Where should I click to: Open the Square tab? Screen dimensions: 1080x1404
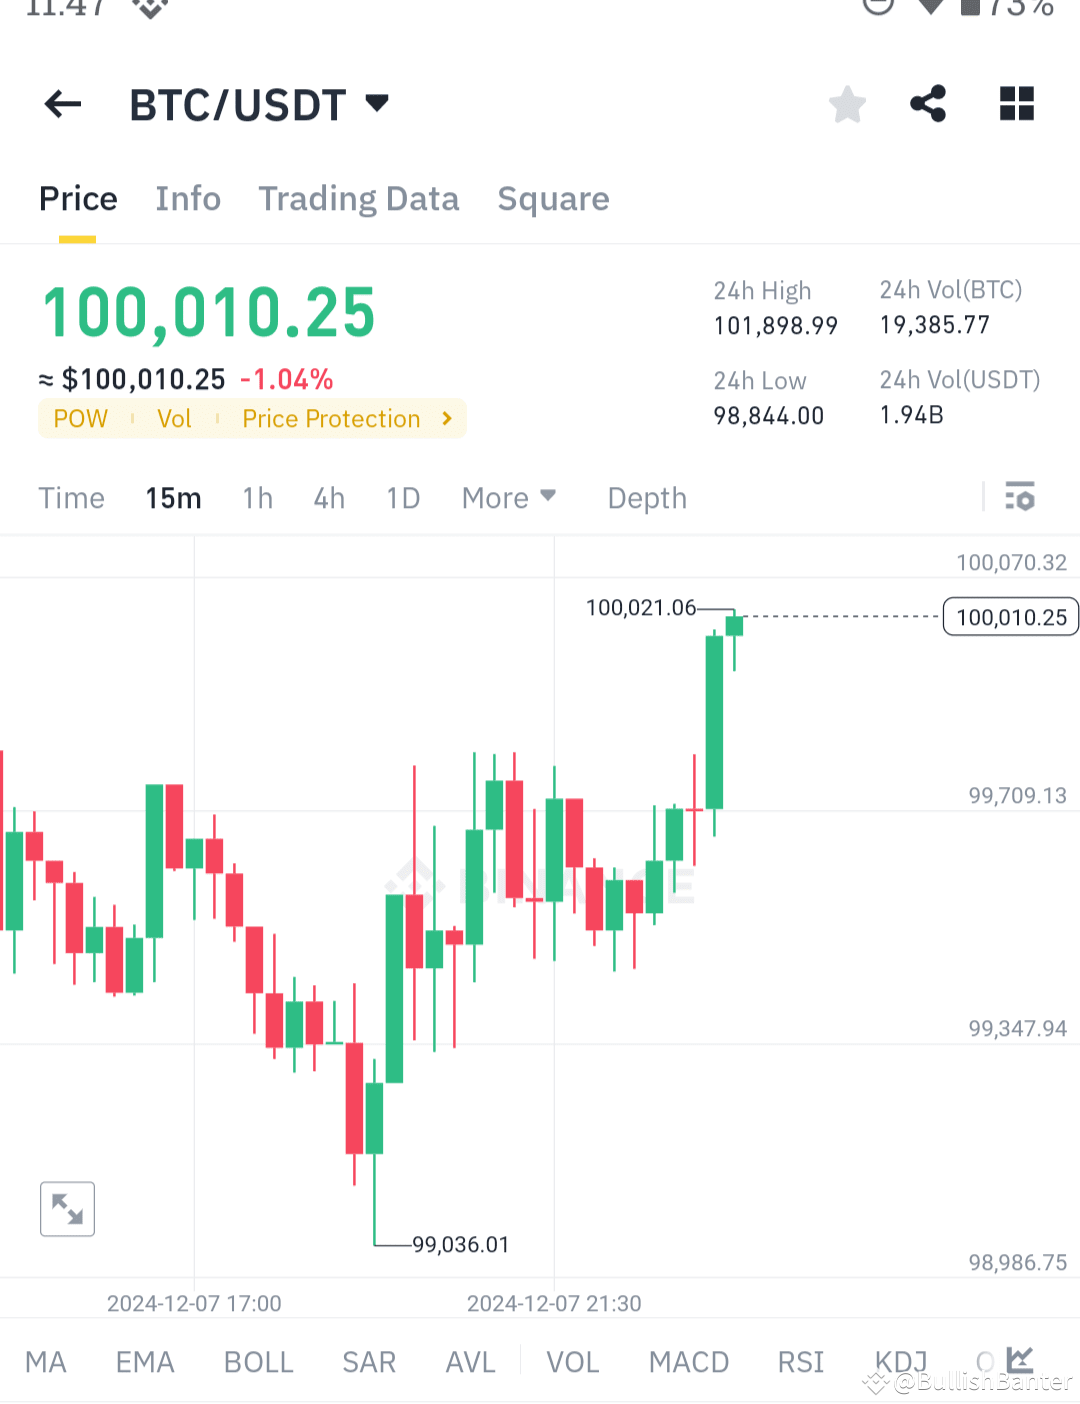coord(553,199)
